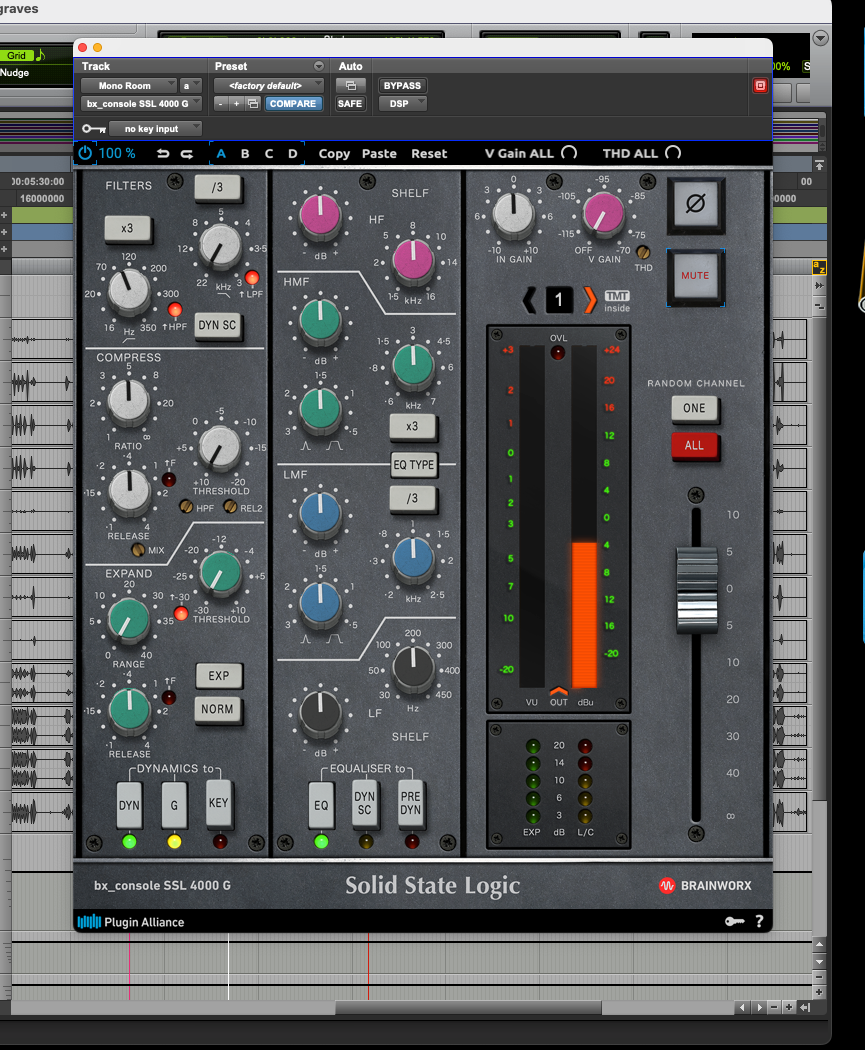
Task: Open the Plugin Alliance logo menu
Action: 131,922
